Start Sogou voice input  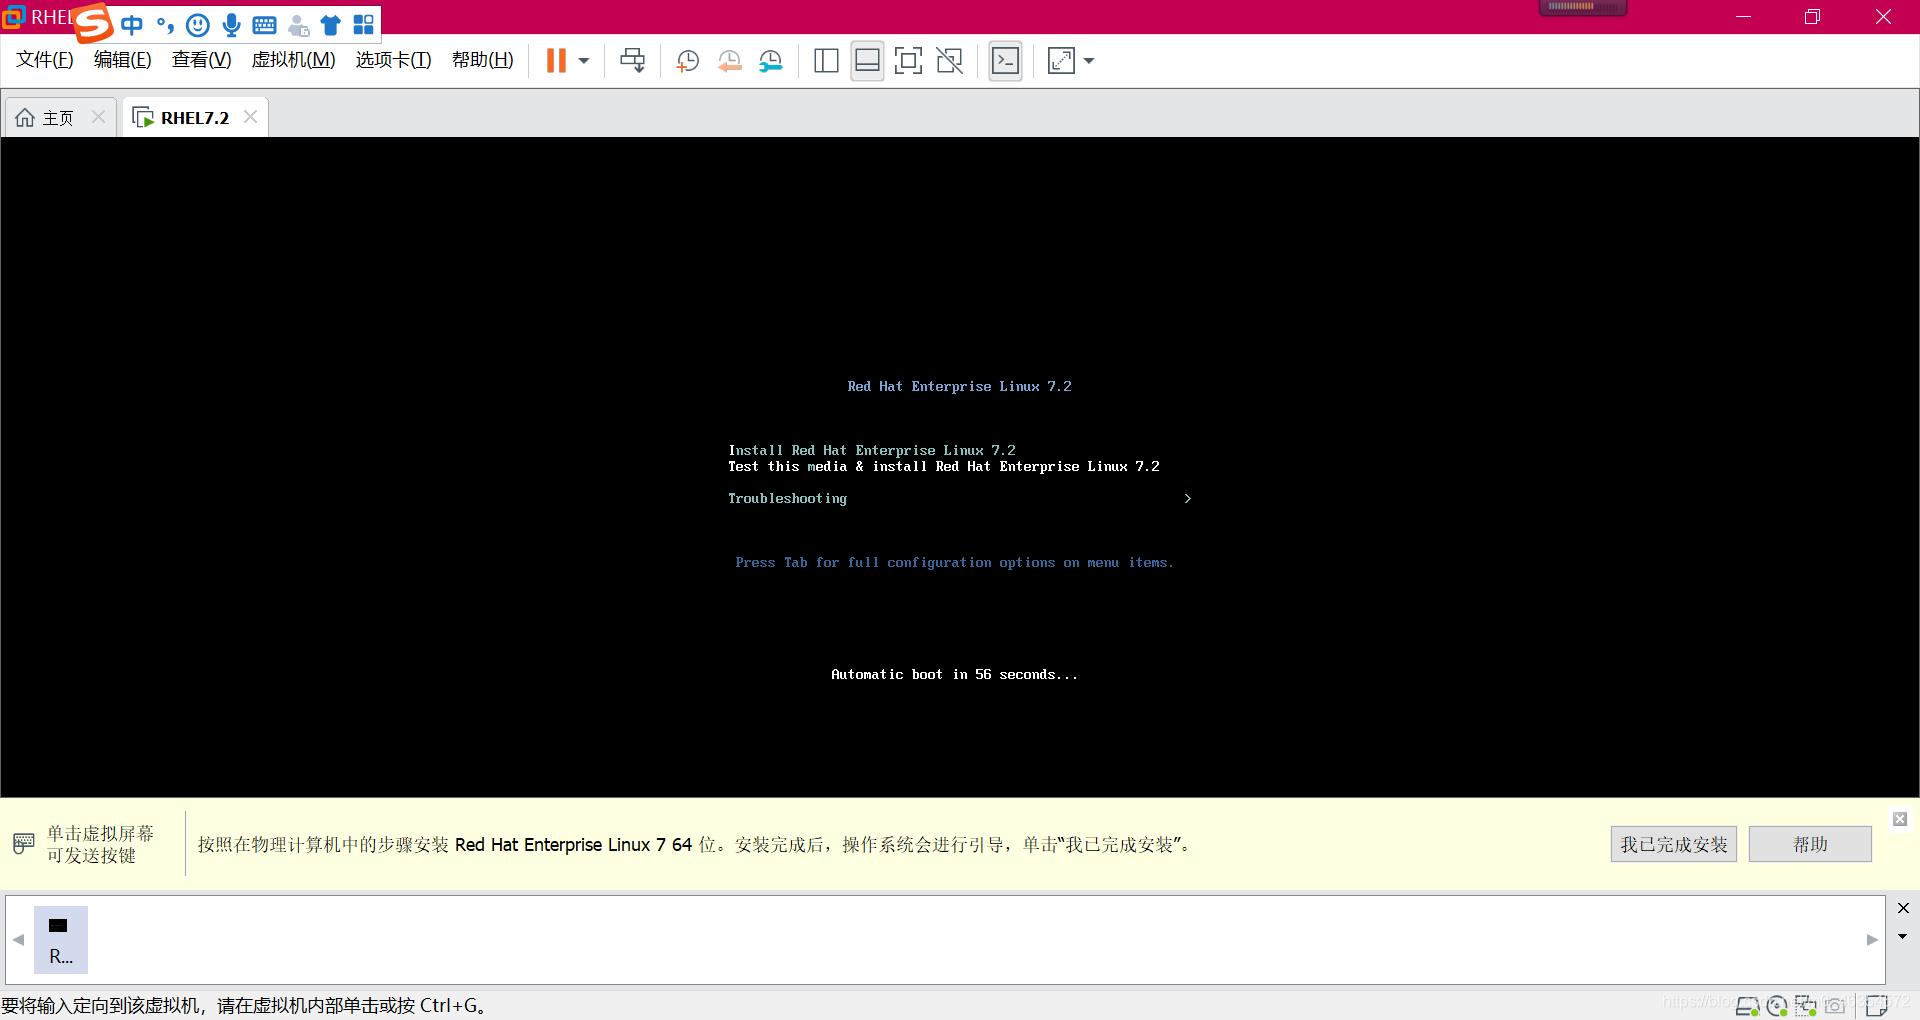[x=231, y=25]
